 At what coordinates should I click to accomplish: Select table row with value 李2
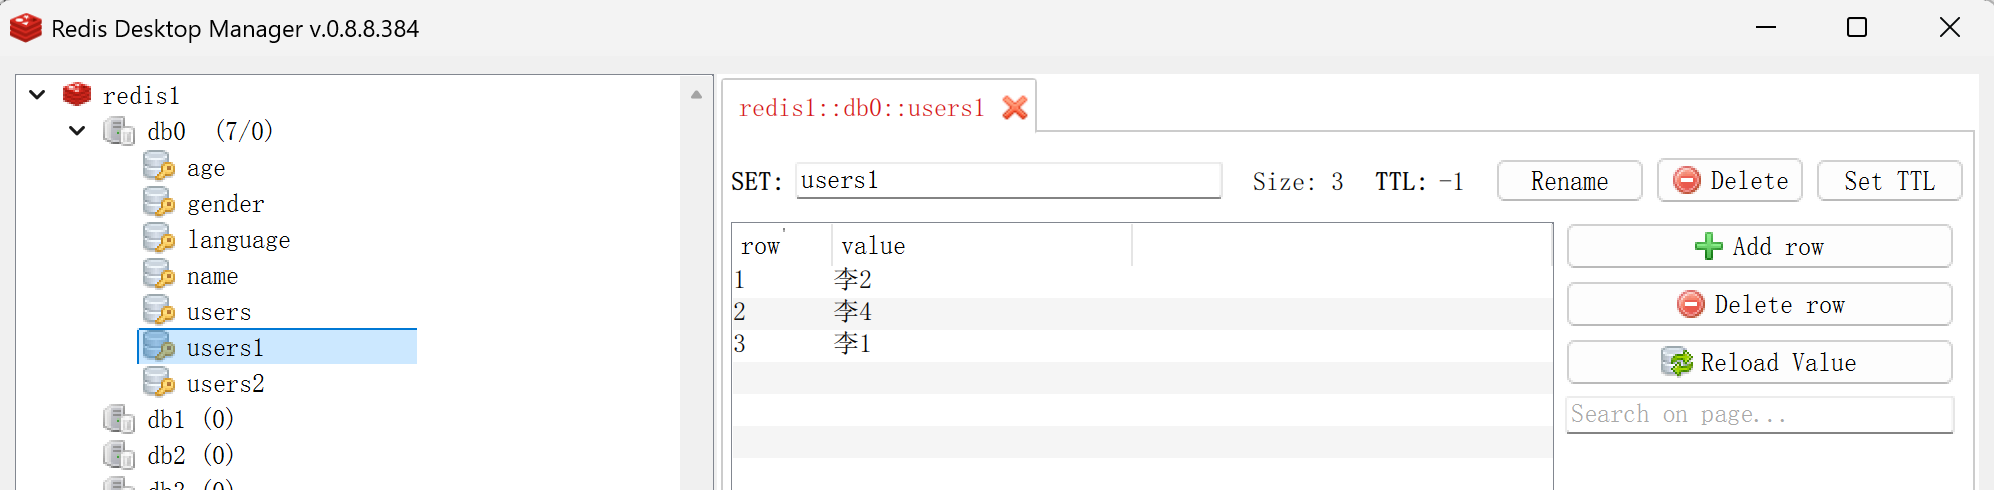(1142, 280)
